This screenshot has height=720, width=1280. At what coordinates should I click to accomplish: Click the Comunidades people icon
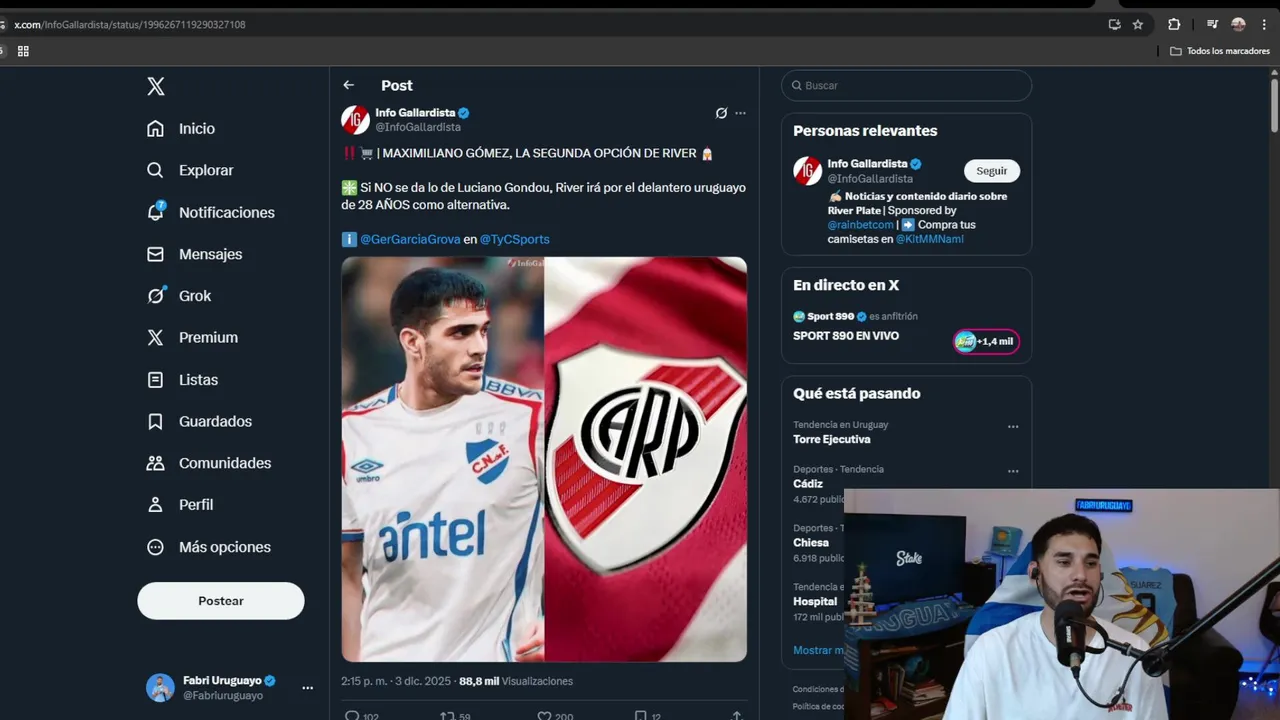(x=155, y=463)
